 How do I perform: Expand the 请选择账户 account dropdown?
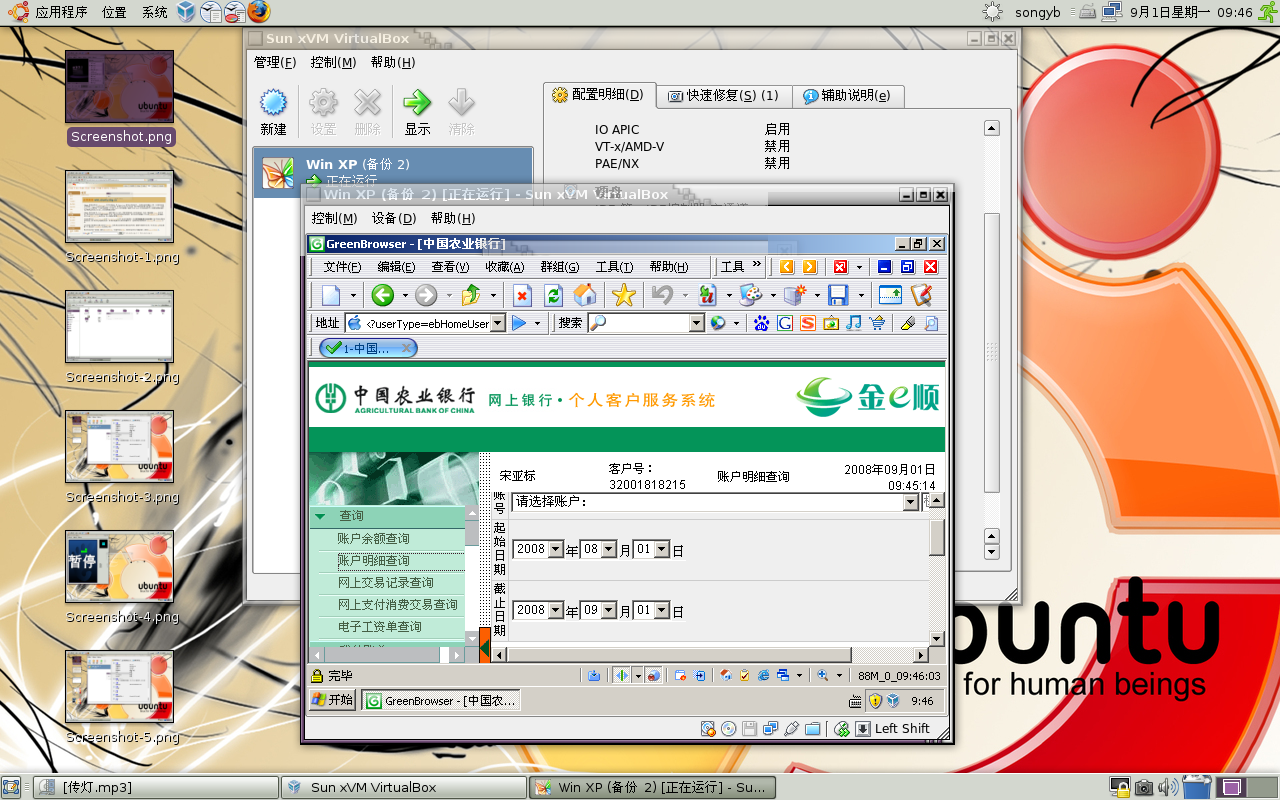(x=910, y=502)
